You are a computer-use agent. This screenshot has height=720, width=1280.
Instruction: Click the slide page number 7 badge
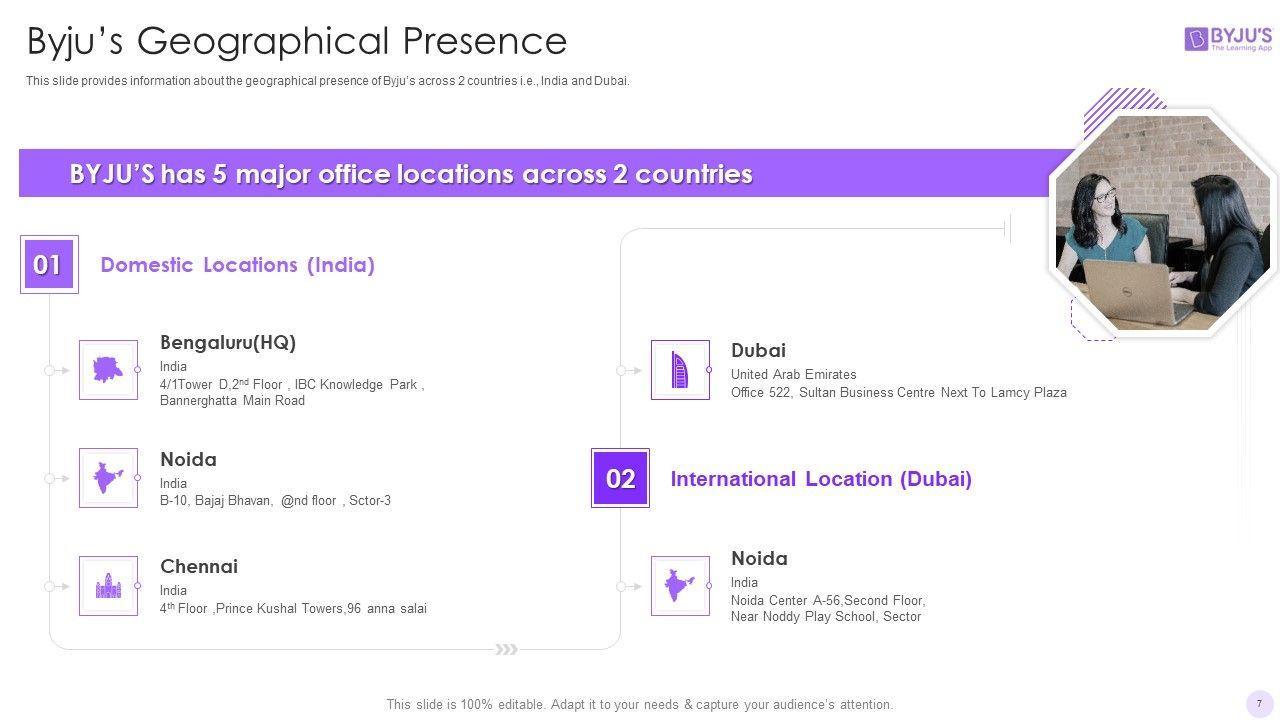[x=1259, y=704]
